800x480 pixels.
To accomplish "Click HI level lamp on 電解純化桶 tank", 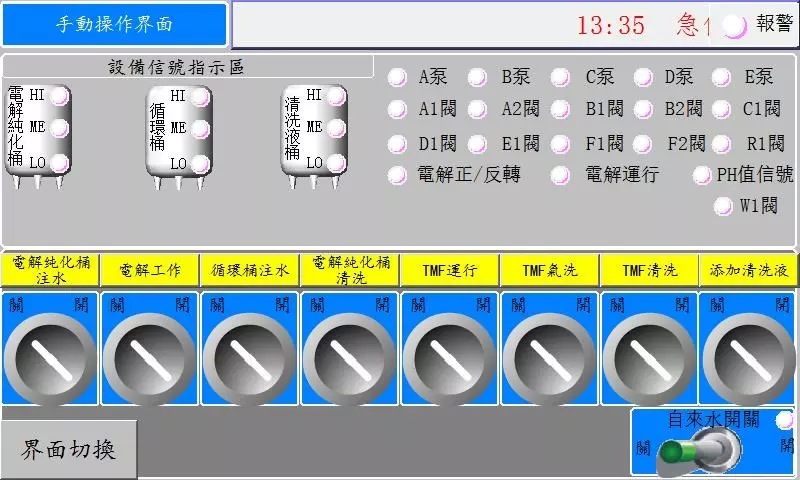I will (x=60, y=96).
